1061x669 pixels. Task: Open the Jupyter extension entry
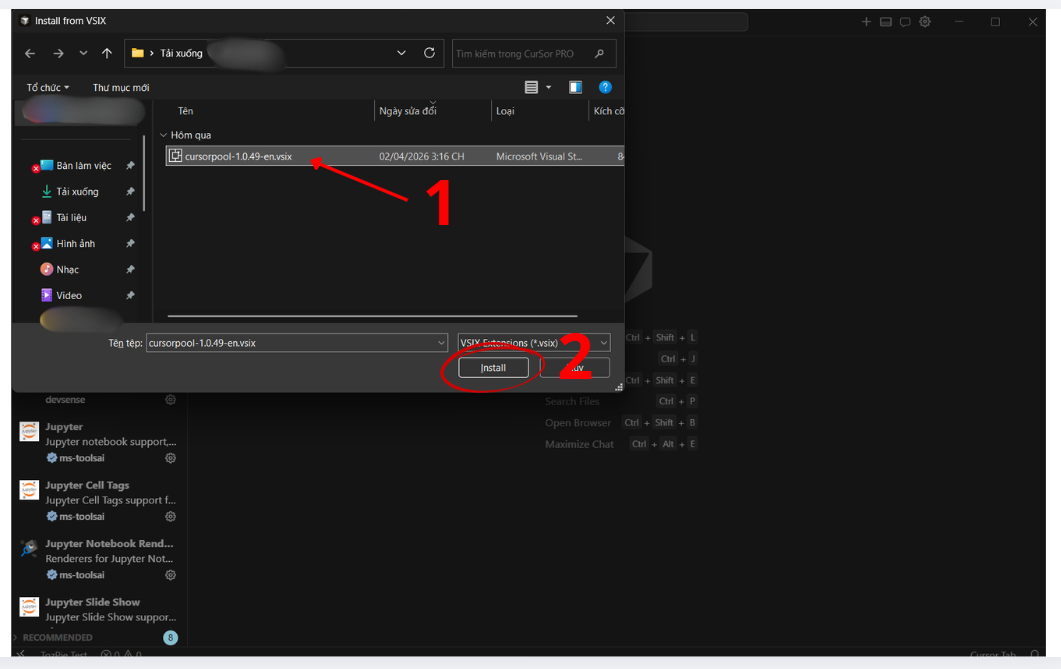98,442
